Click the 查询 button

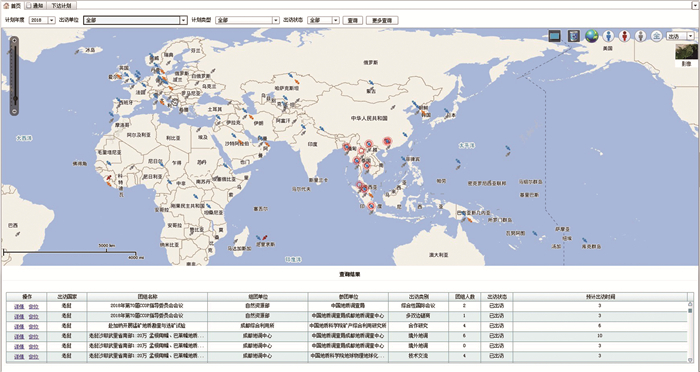[353, 20]
